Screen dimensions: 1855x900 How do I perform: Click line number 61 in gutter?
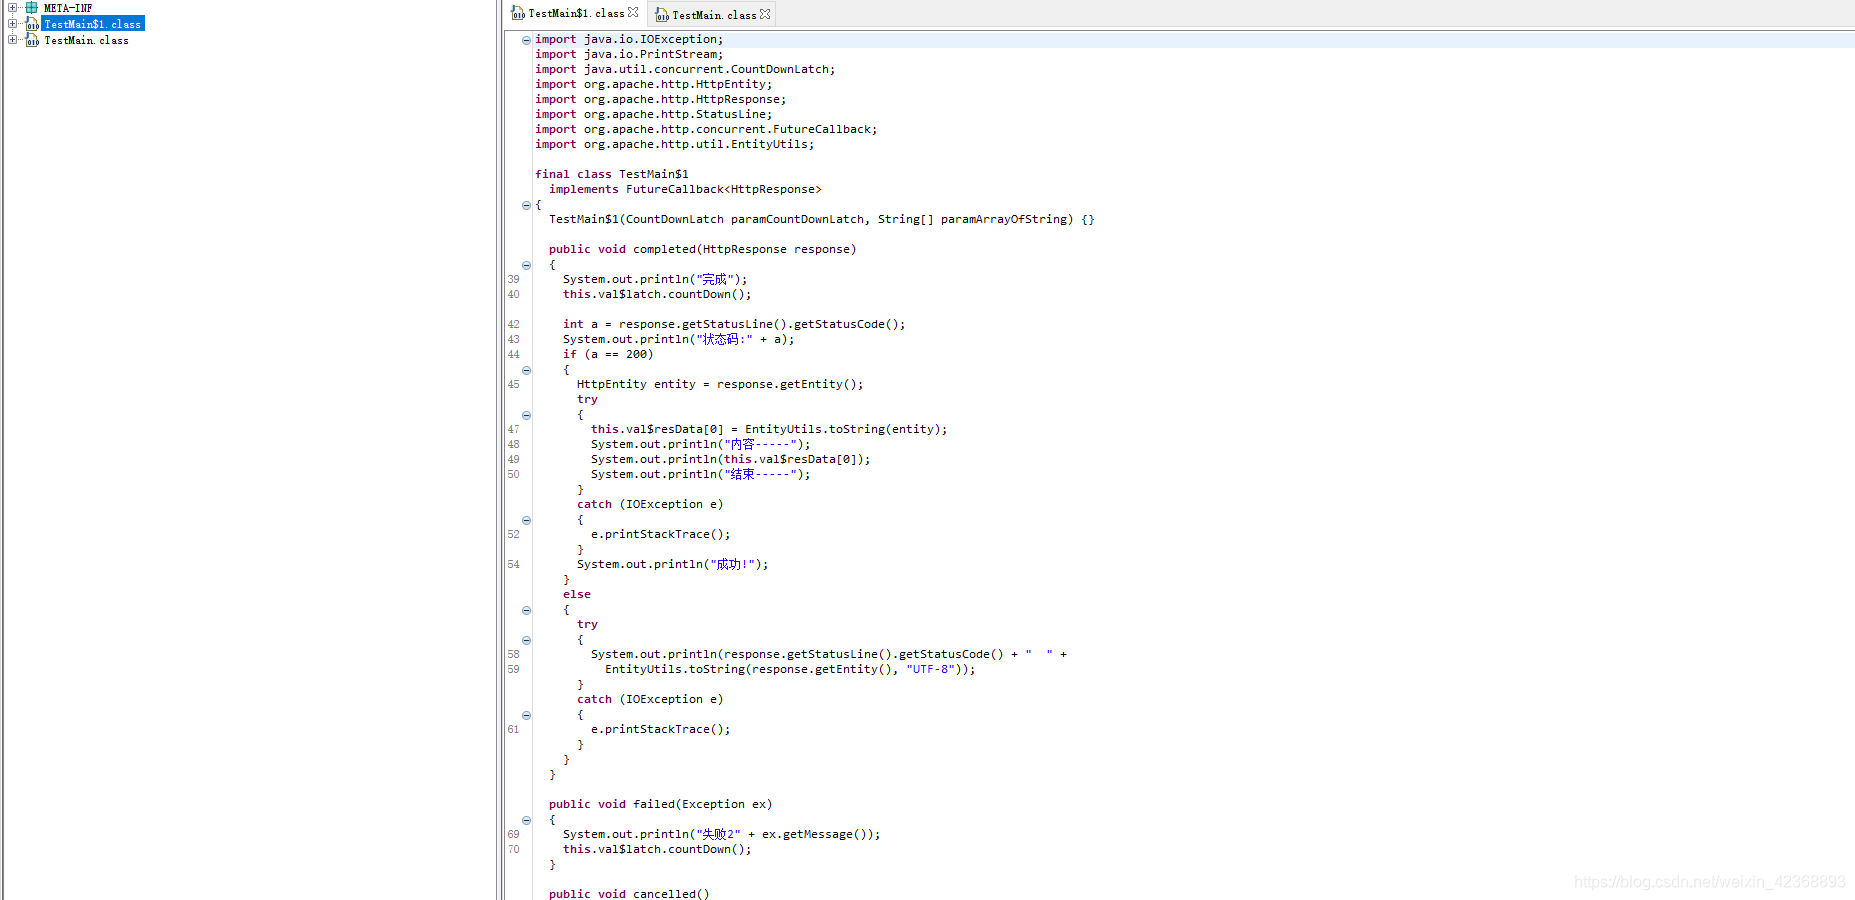pos(514,730)
